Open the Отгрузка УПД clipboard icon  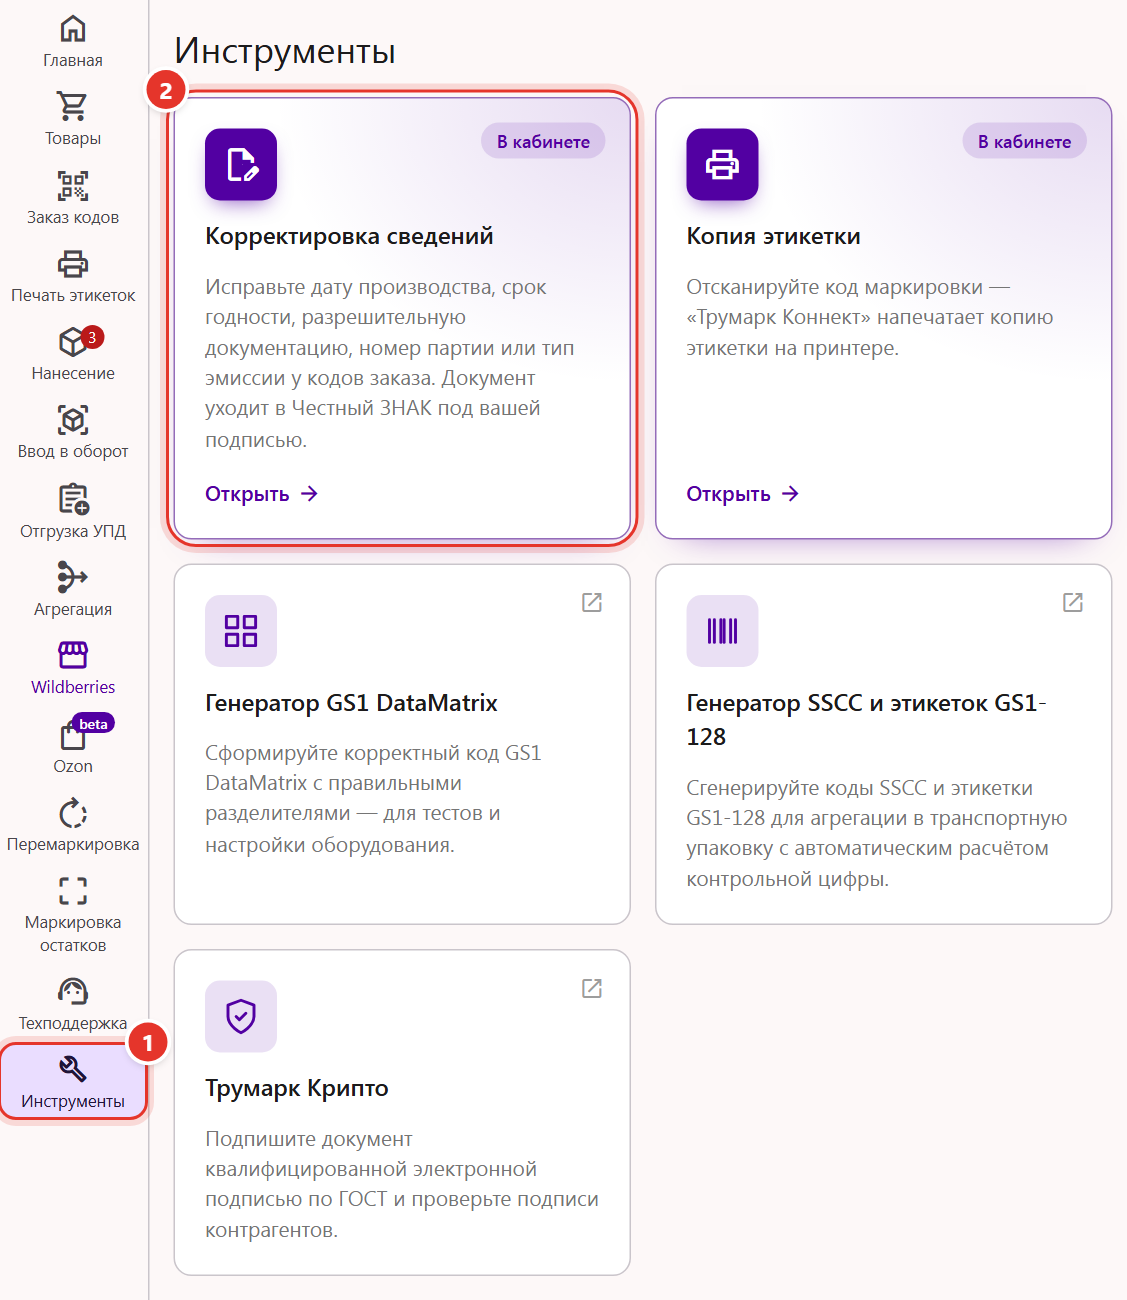[x=73, y=499]
